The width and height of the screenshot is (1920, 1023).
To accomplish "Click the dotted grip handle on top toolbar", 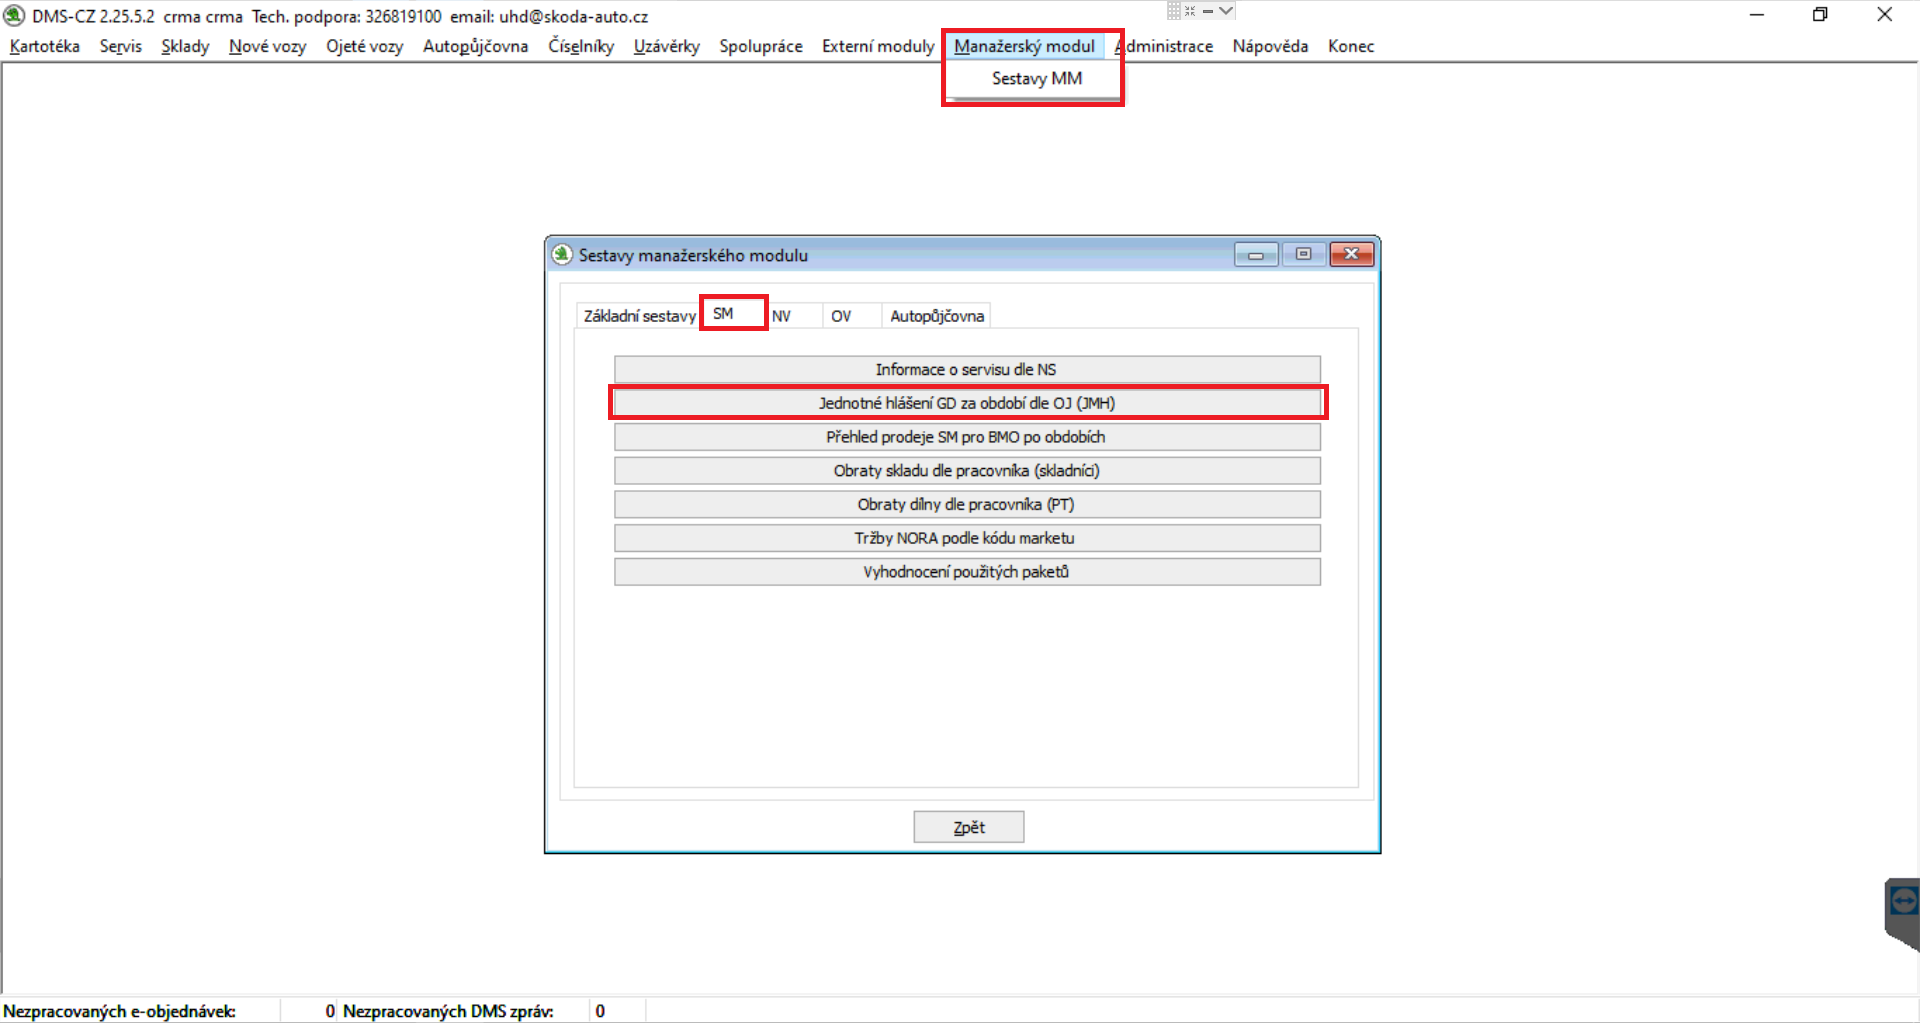I will [x=1174, y=11].
